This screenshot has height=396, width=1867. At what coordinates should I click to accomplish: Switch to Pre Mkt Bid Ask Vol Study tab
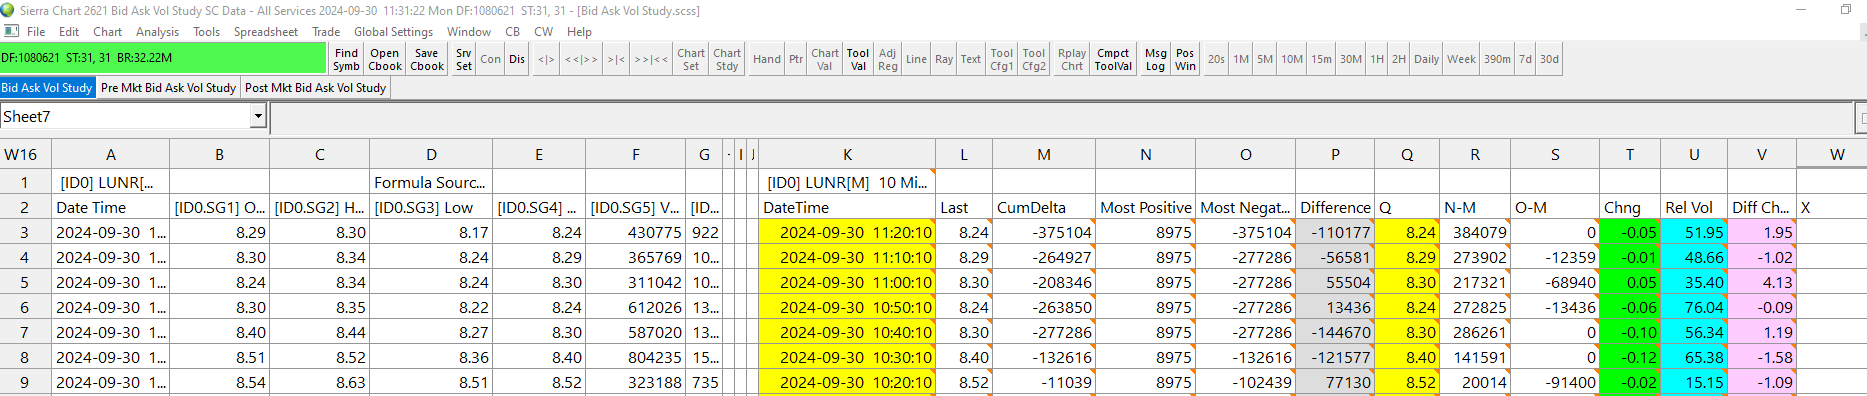(168, 88)
